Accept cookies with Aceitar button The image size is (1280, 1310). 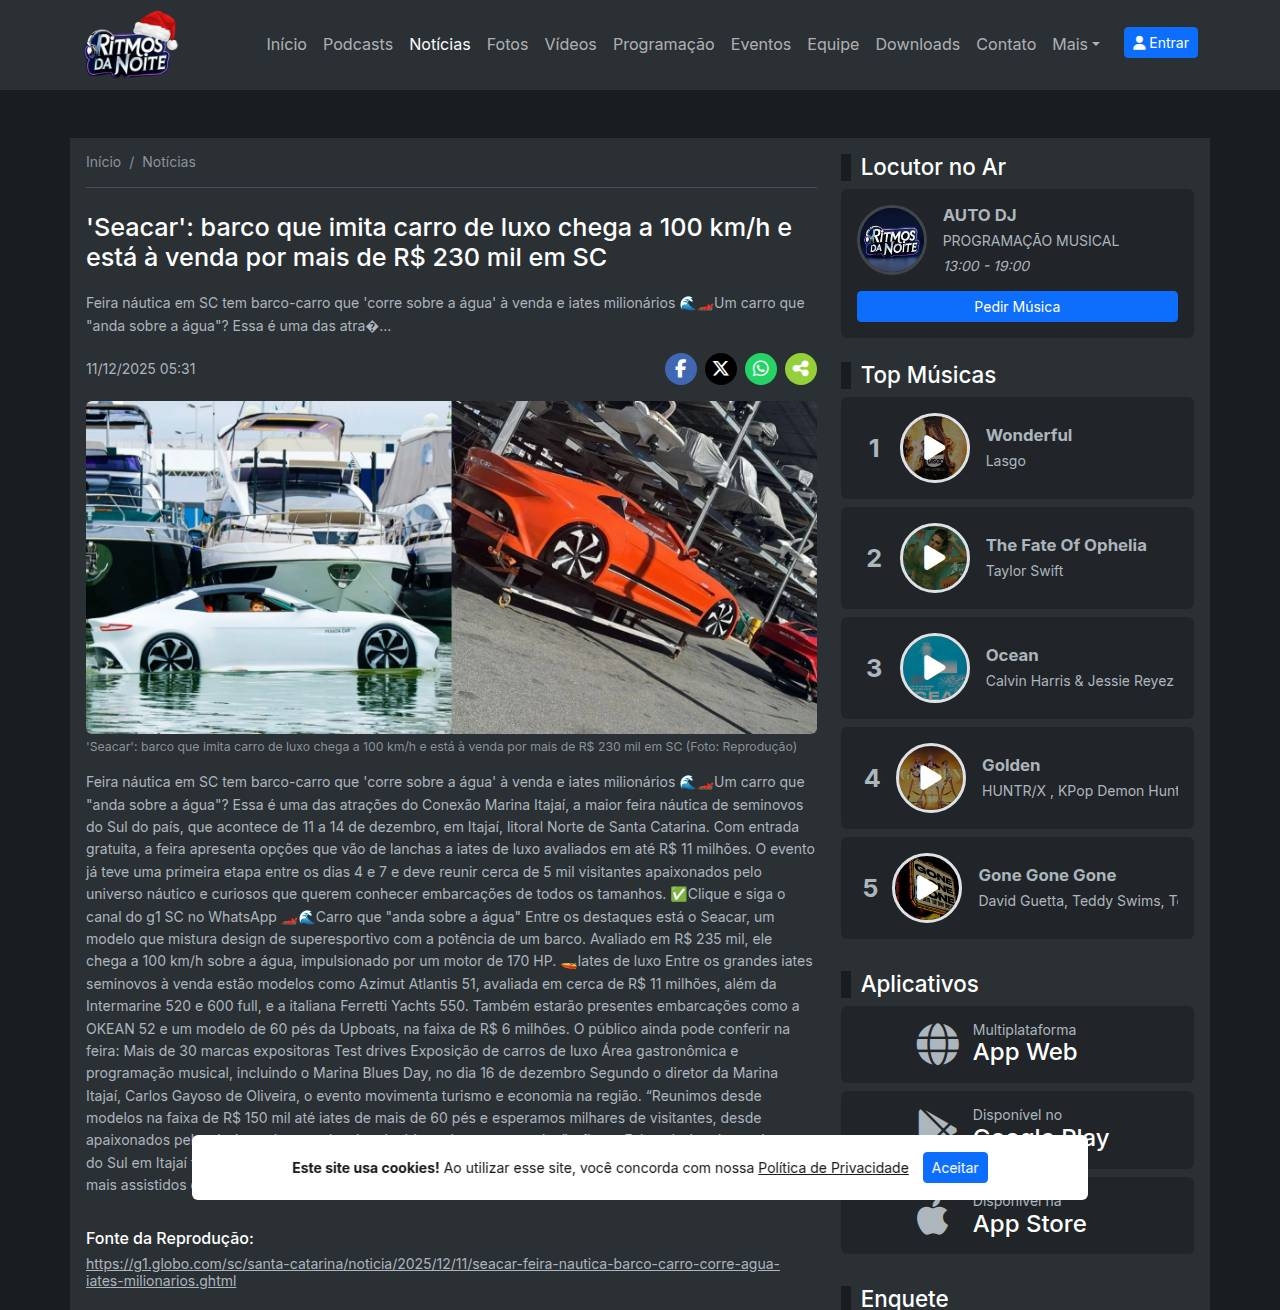point(954,1168)
